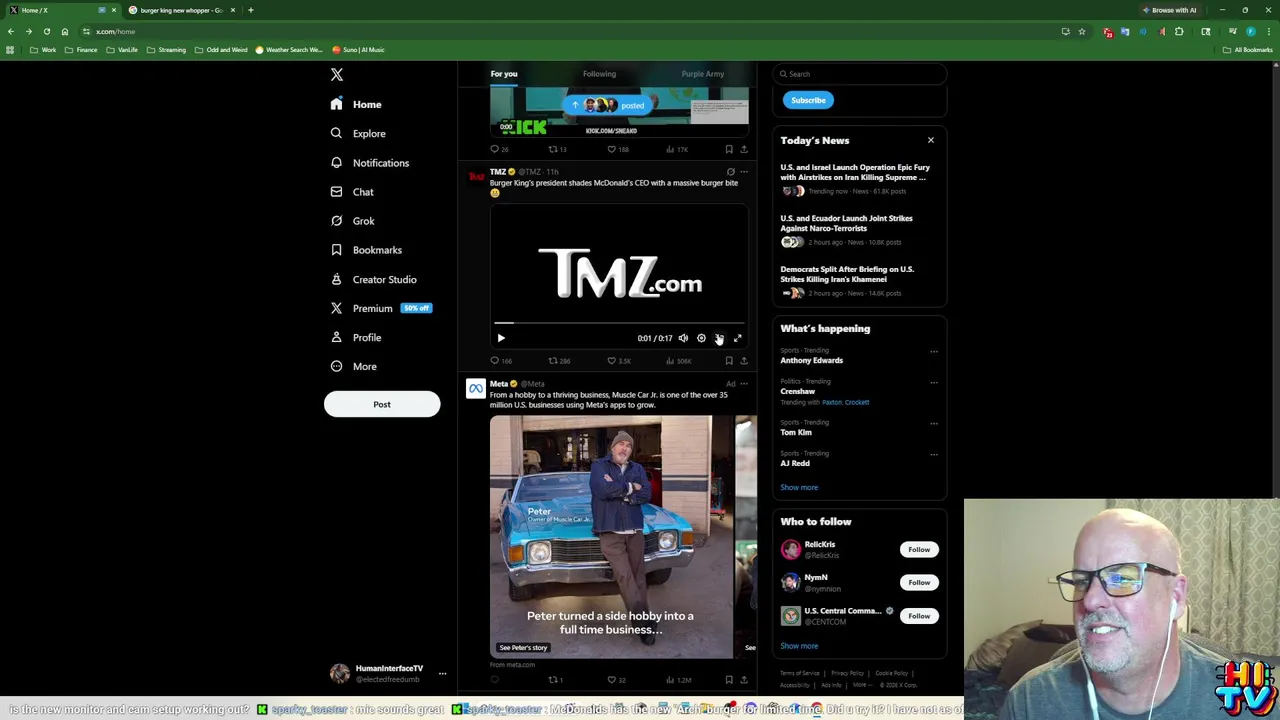The image size is (1280, 720).
Task: Open options for AJ Redd trend
Action: click(934, 454)
